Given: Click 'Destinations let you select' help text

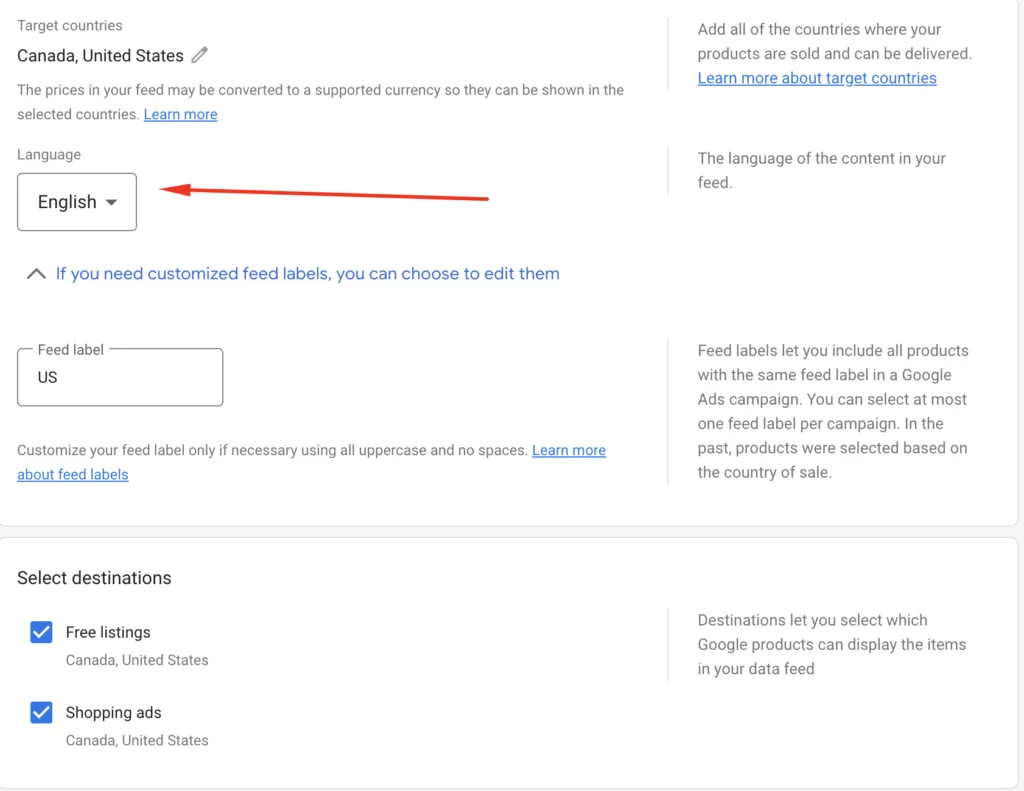Looking at the screenshot, I should pyautogui.click(x=831, y=644).
